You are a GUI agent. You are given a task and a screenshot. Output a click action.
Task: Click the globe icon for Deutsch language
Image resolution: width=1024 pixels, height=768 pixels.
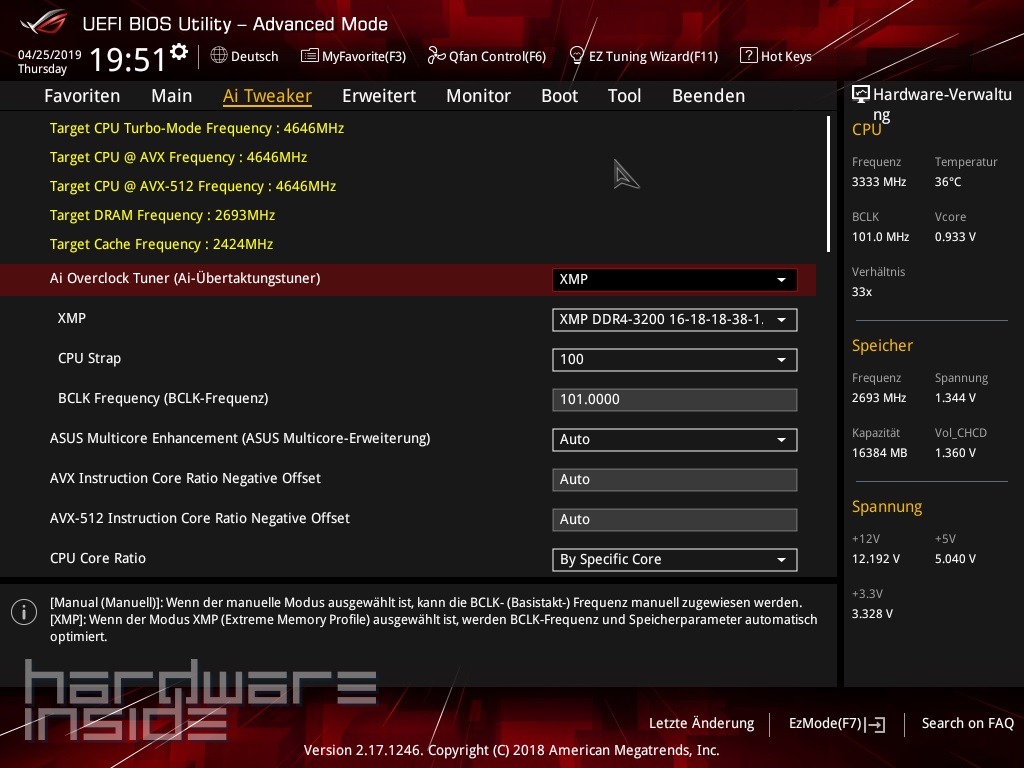tap(219, 56)
